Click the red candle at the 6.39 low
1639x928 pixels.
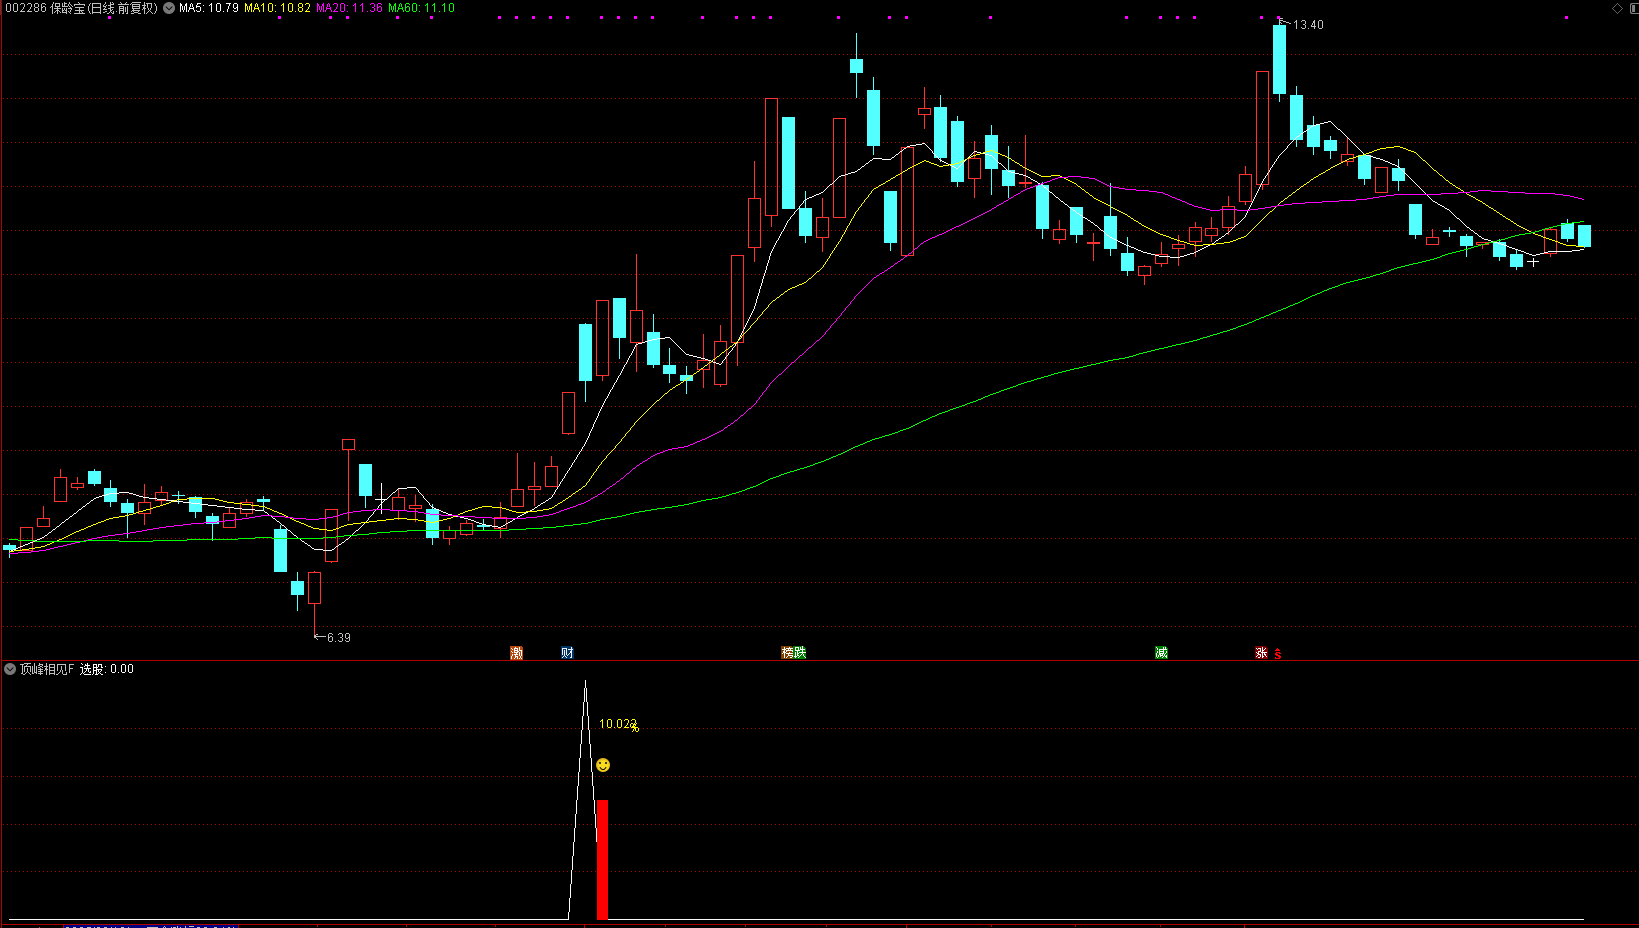click(315, 588)
